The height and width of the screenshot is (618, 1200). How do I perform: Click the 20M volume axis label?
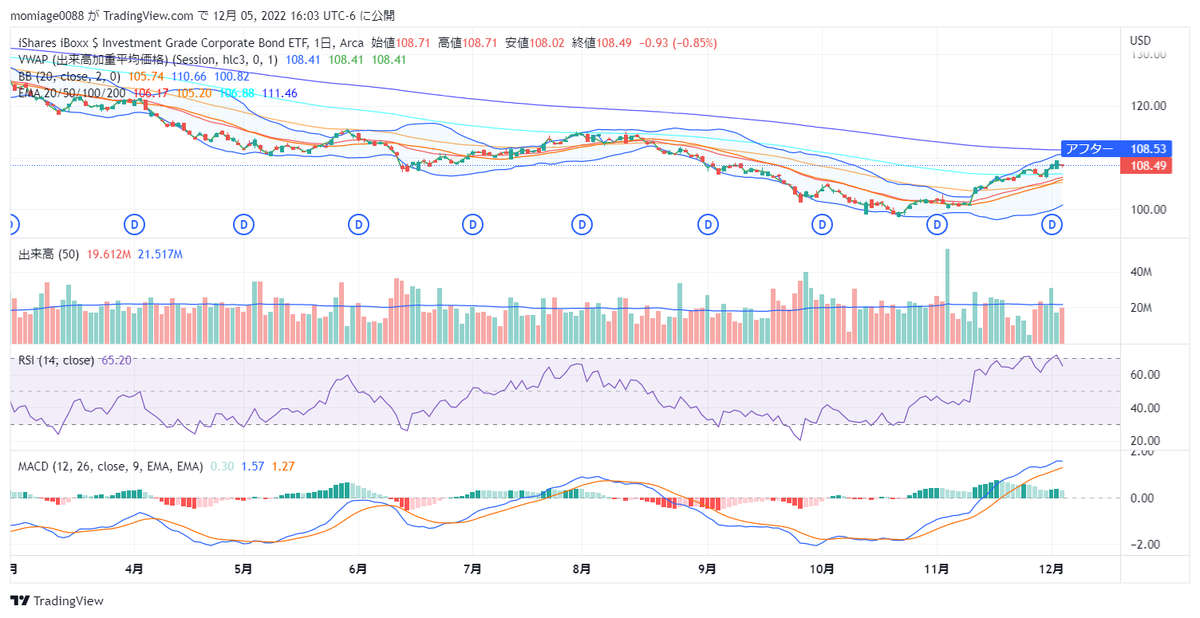1143,308
